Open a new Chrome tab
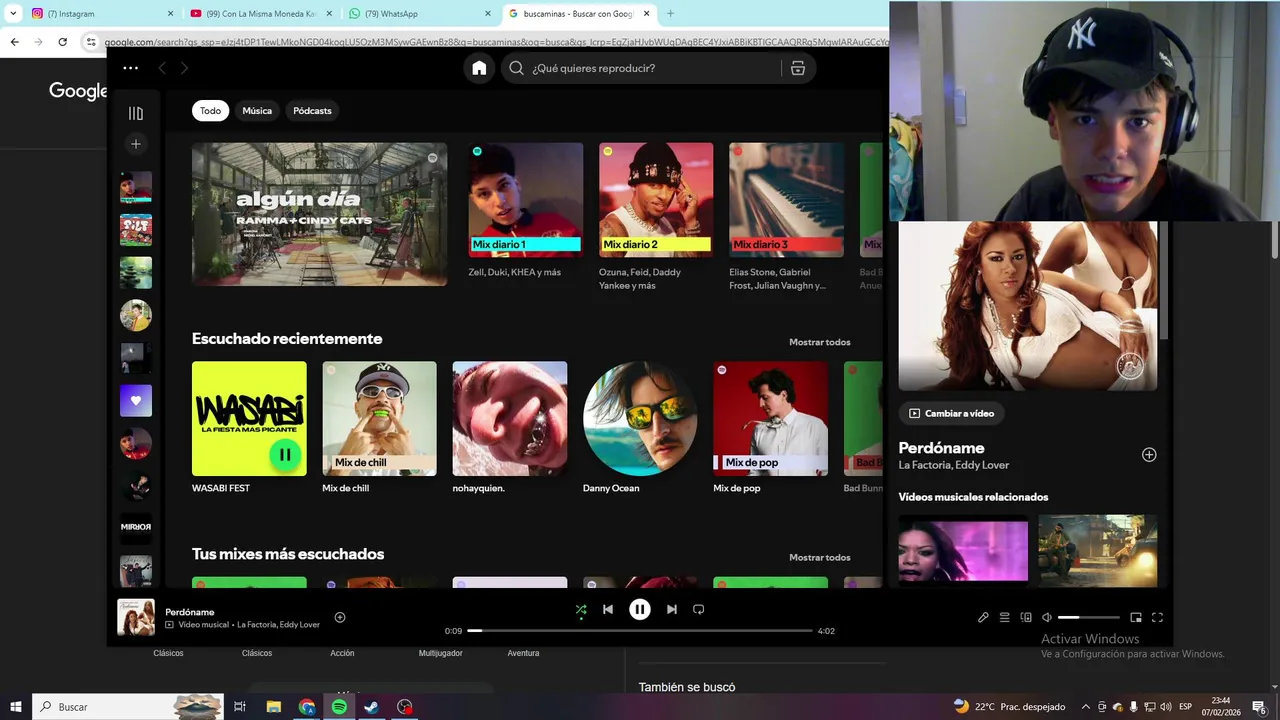The height and width of the screenshot is (720, 1280). [x=670, y=14]
